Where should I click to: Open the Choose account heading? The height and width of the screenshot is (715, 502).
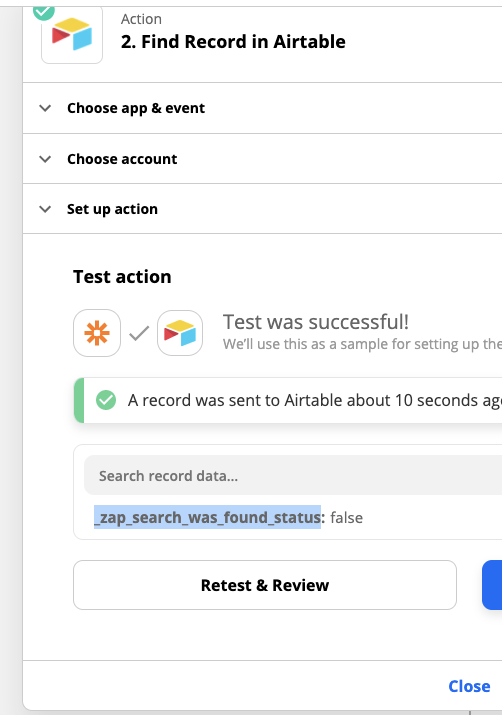click(122, 159)
